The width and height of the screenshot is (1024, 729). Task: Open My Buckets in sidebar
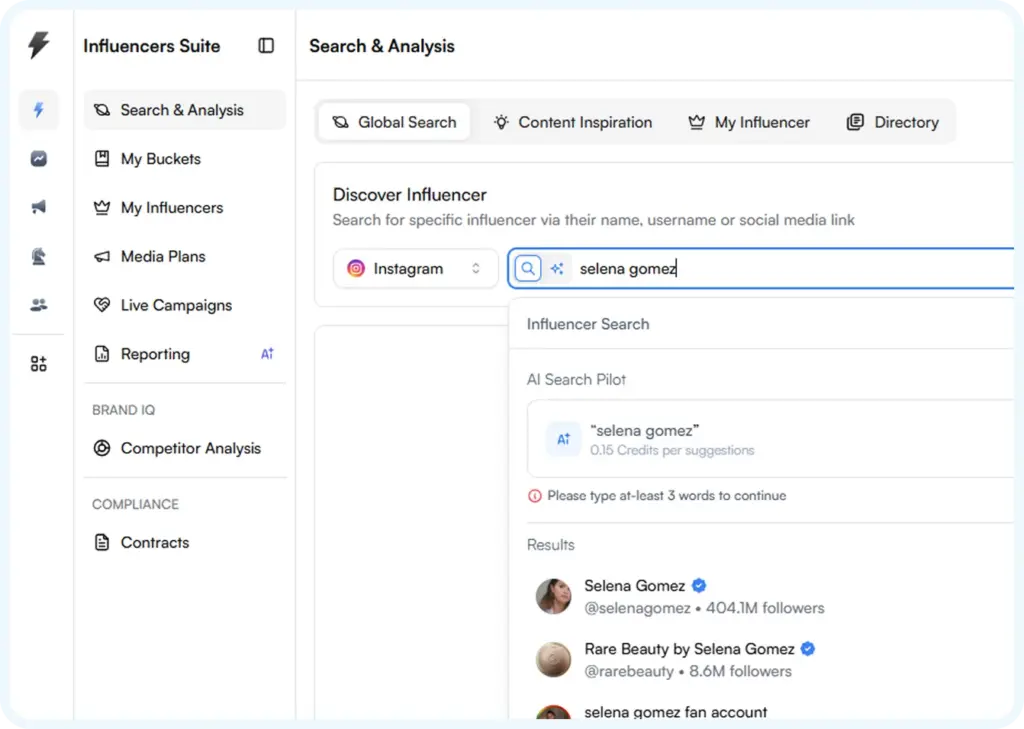(x=185, y=159)
